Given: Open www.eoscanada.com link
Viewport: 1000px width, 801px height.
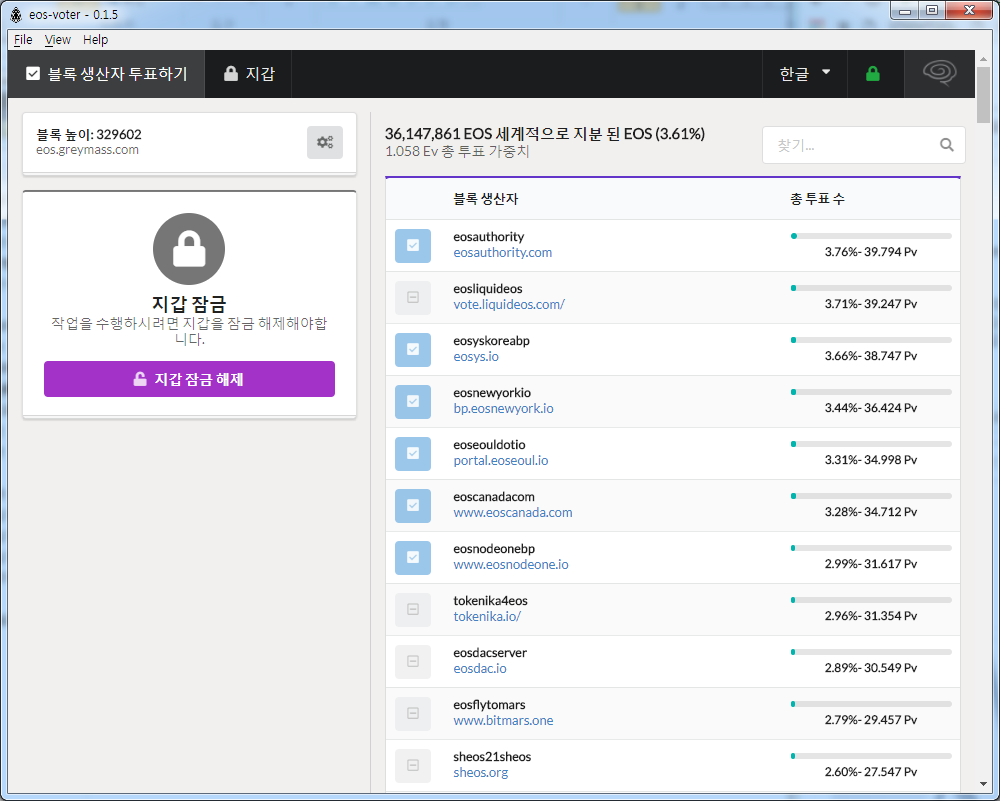Looking at the screenshot, I should point(513,513).
